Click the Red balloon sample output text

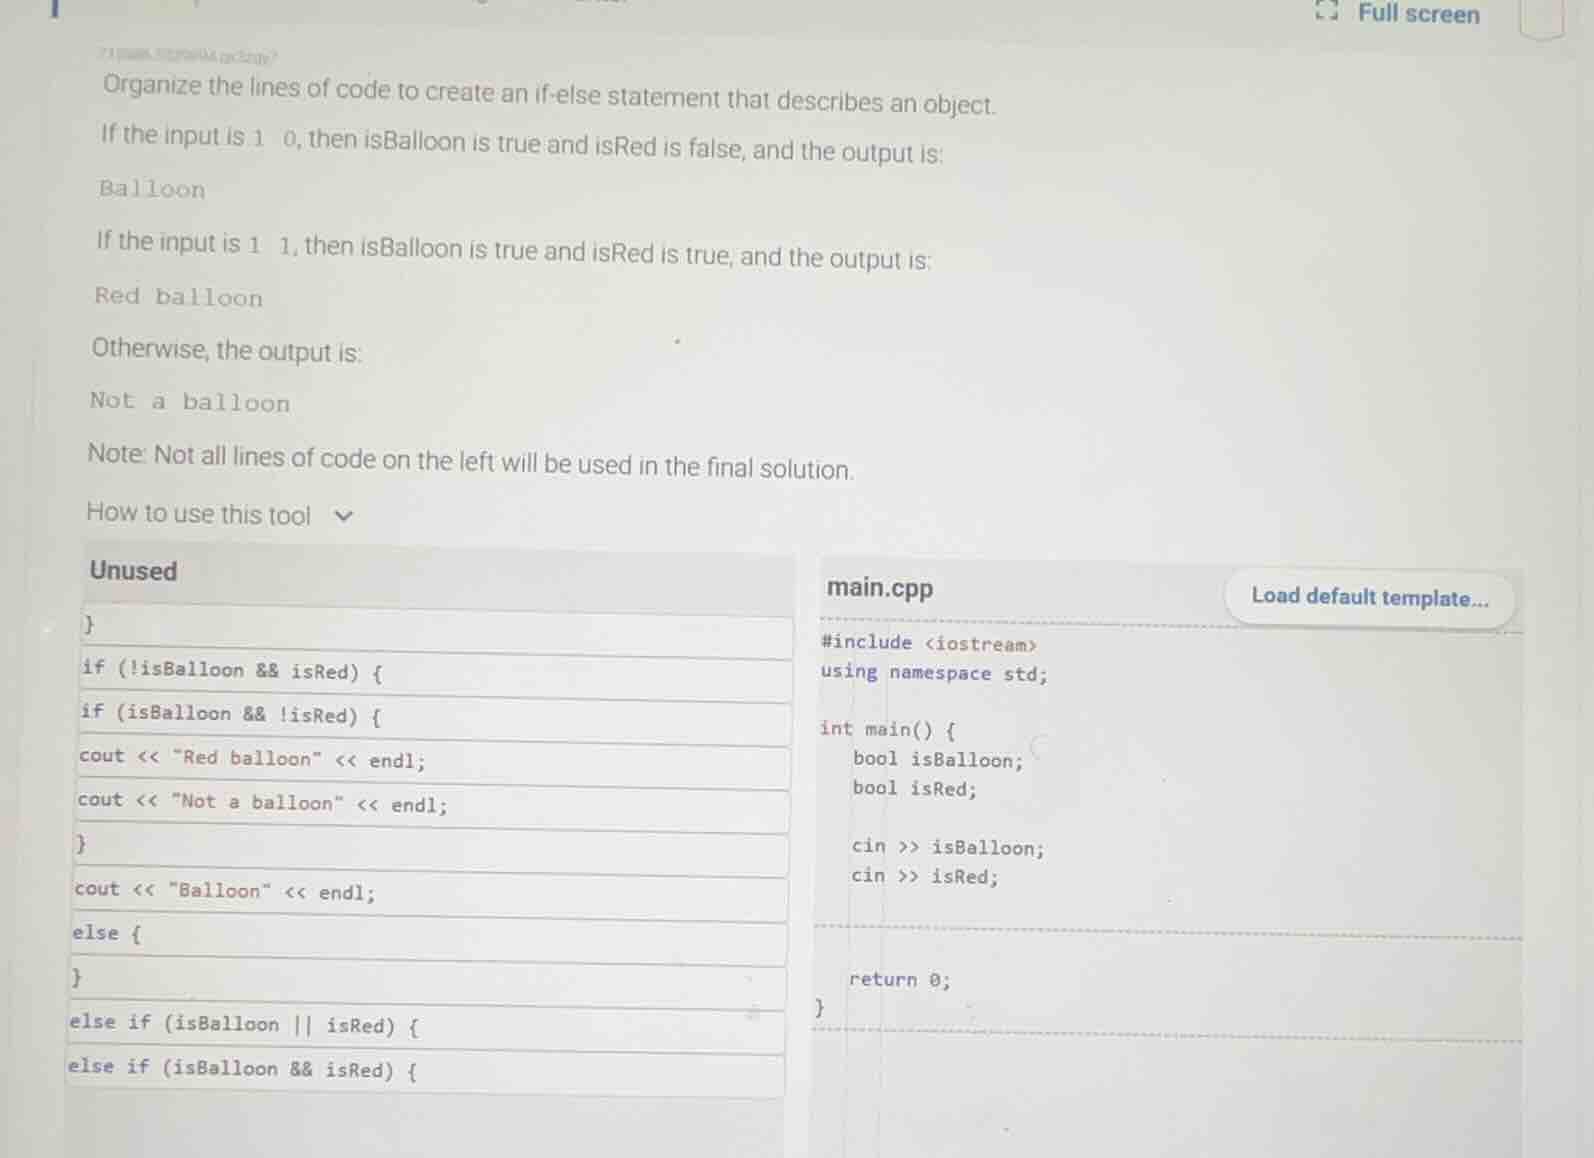coord(179,297)
